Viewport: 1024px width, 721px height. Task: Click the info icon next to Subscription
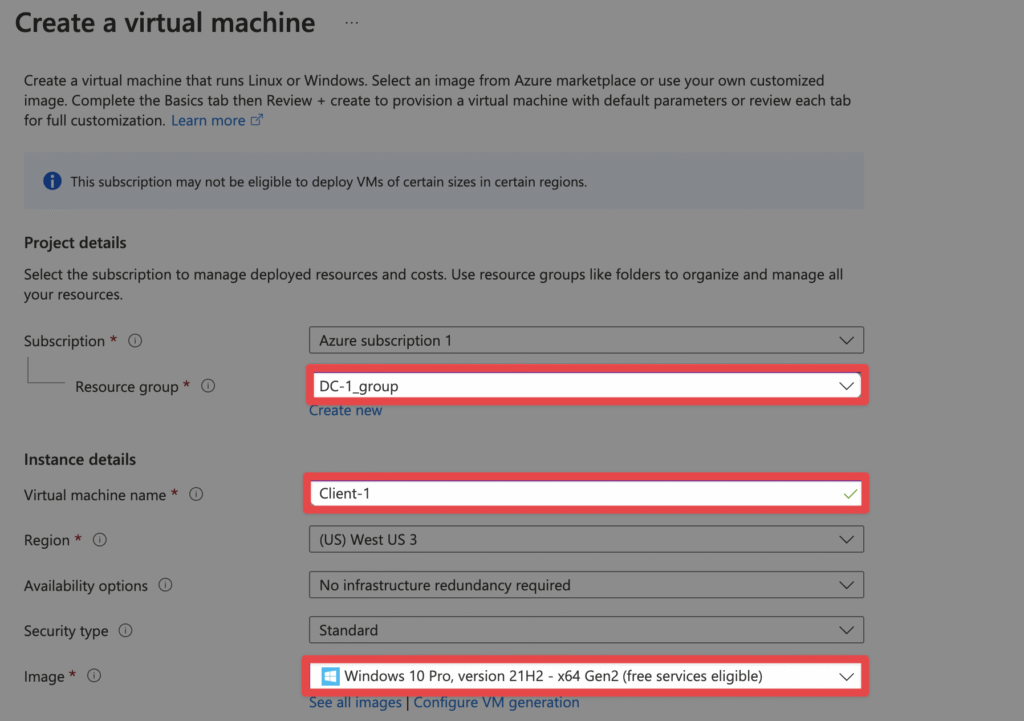[x=135, y=341]
